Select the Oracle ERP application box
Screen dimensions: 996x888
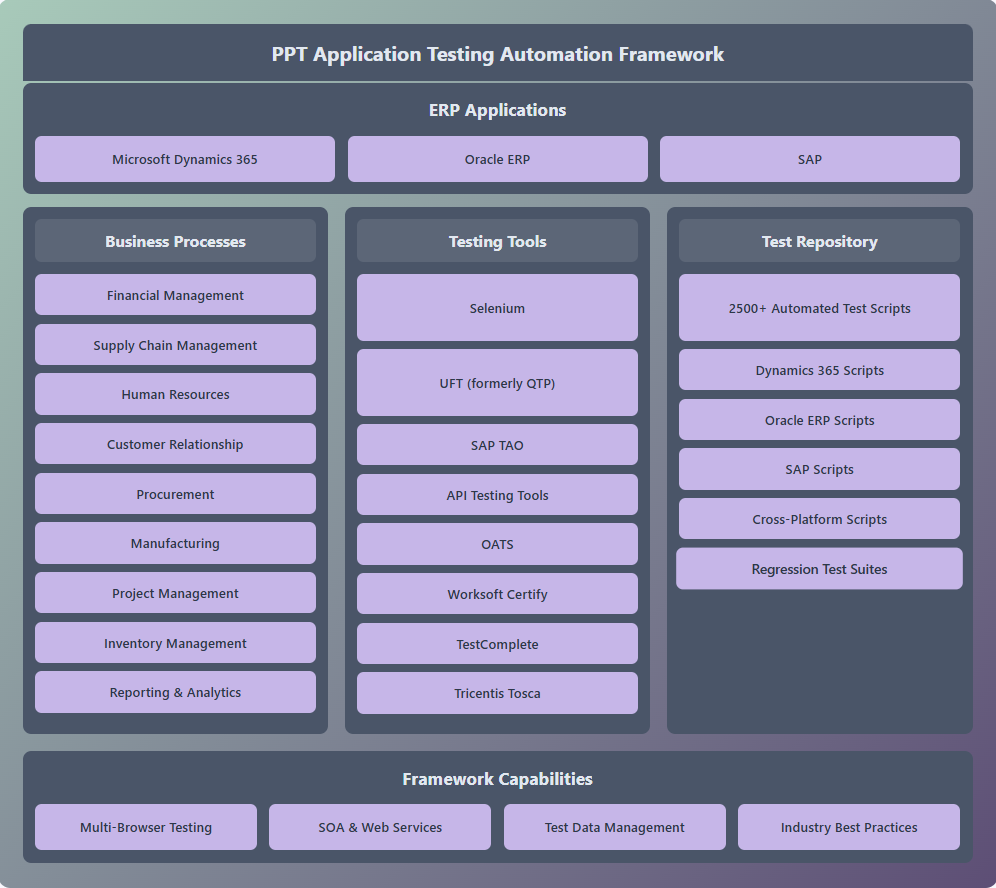(x=497, y=159)
